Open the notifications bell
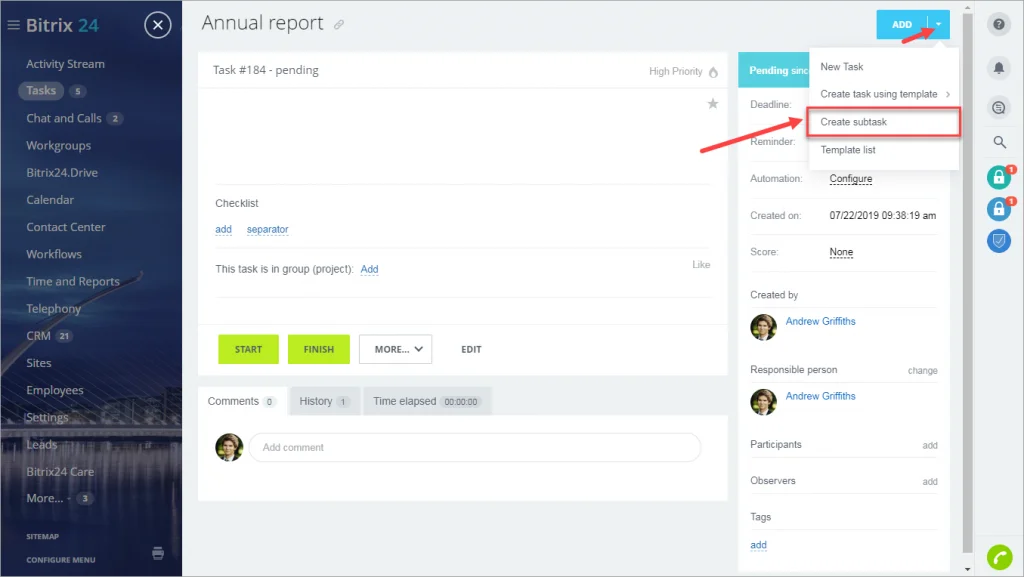This screenshot has height=577, width=1024. point(999,67)
